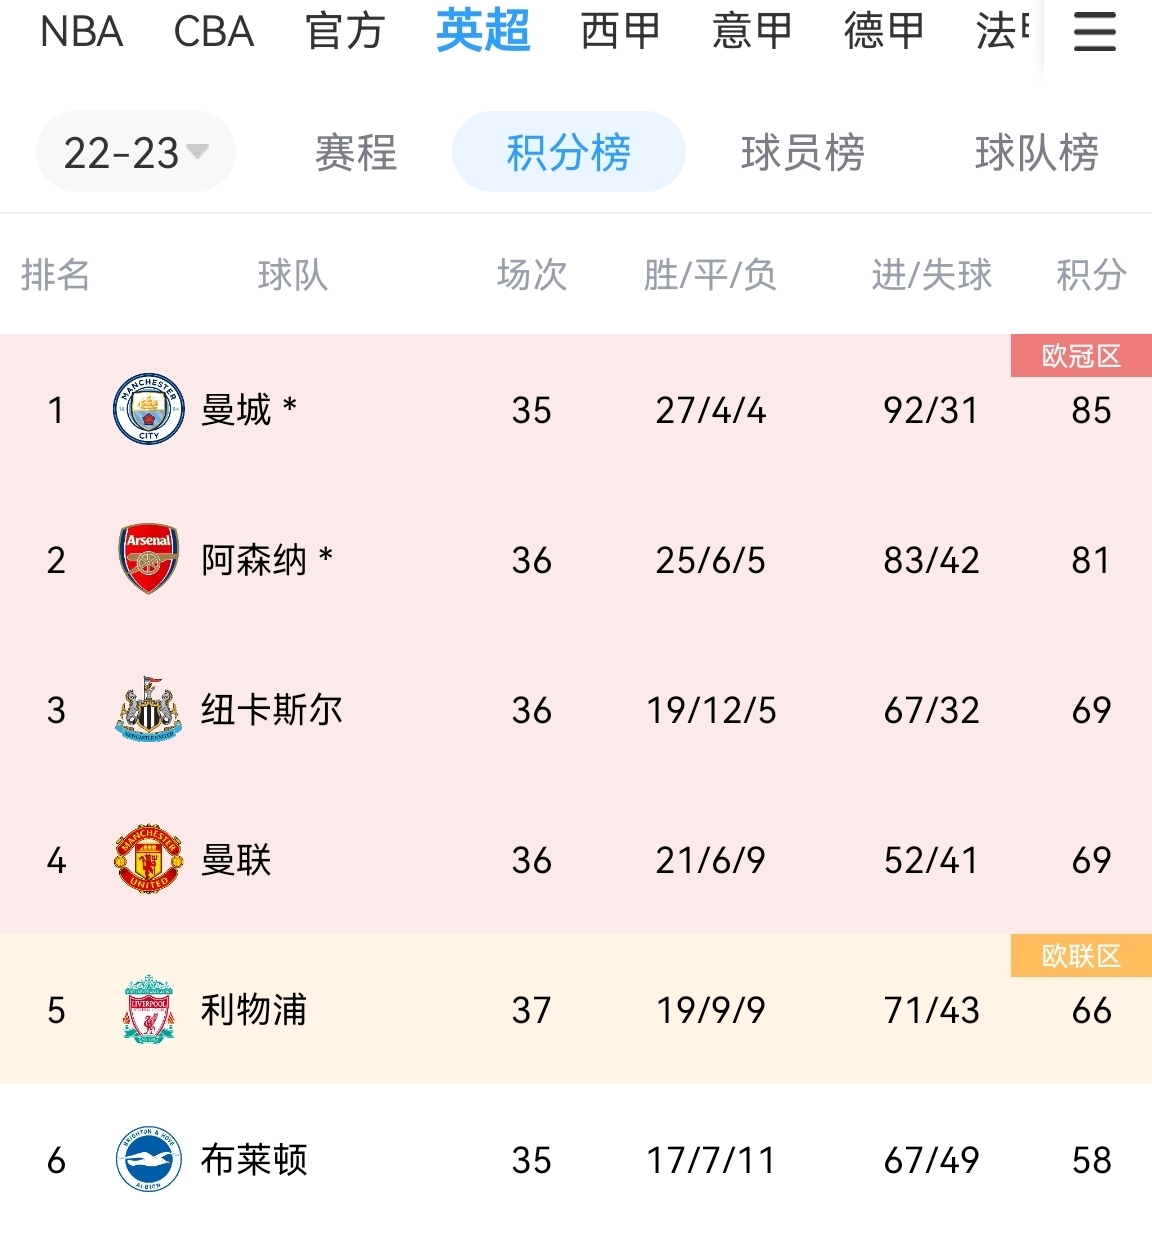Switch to the CBA tab
The height and width of the screenshot is (1249, 1152).
[213, 32]
